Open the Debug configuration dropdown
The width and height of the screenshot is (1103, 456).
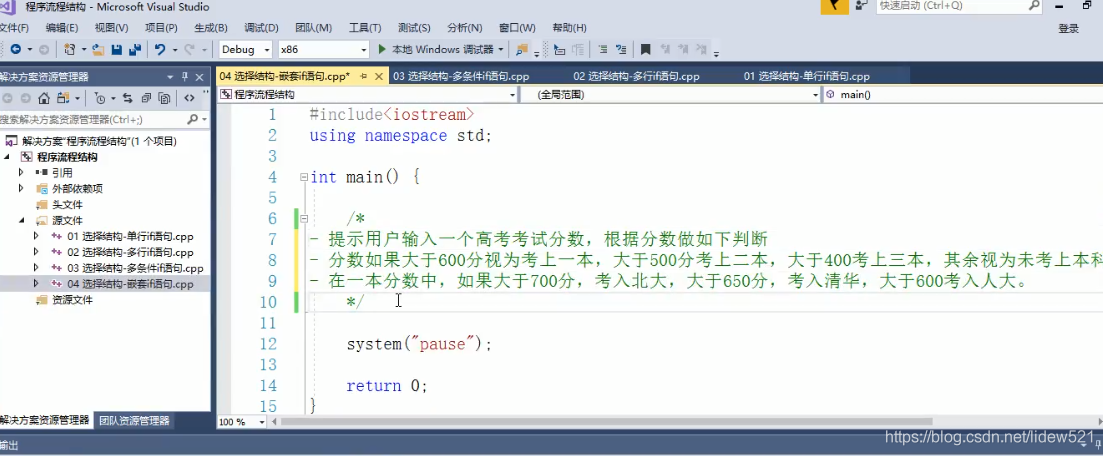(267, 49)
